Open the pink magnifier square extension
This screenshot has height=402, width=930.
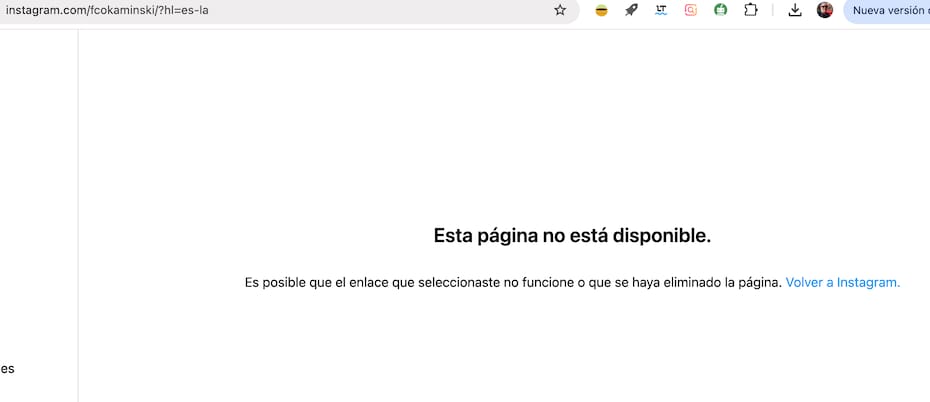[x=690, y=10]
